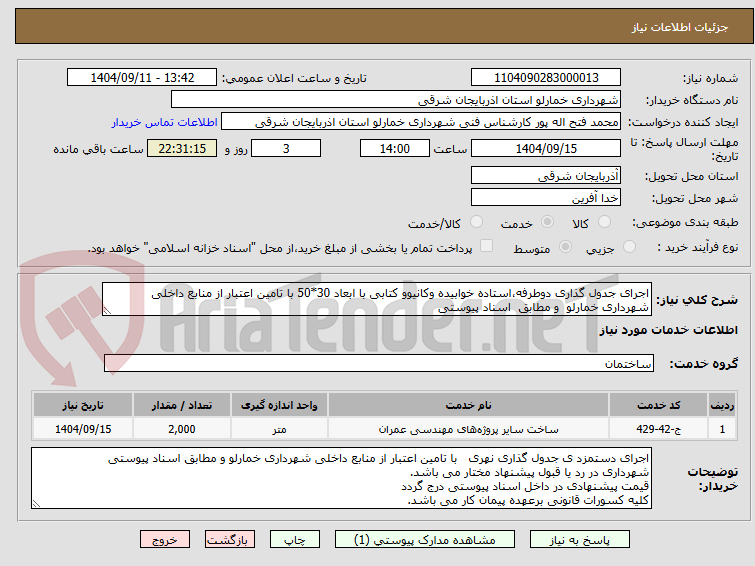Click the نوع فرآیند خرید label
755x566 pixels.
698,247
